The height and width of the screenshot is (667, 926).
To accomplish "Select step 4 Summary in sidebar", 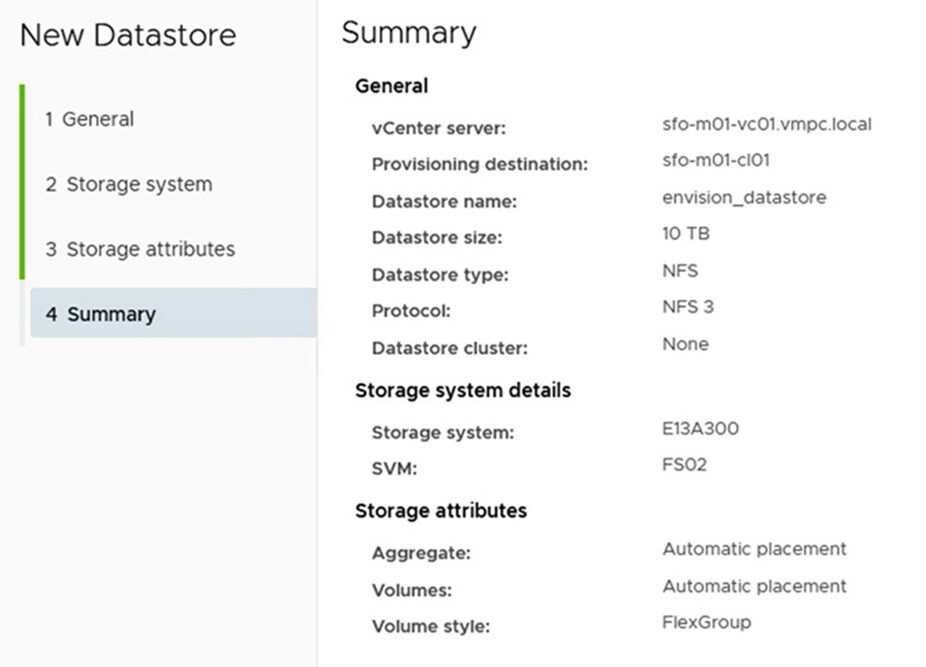I will 100,314.
